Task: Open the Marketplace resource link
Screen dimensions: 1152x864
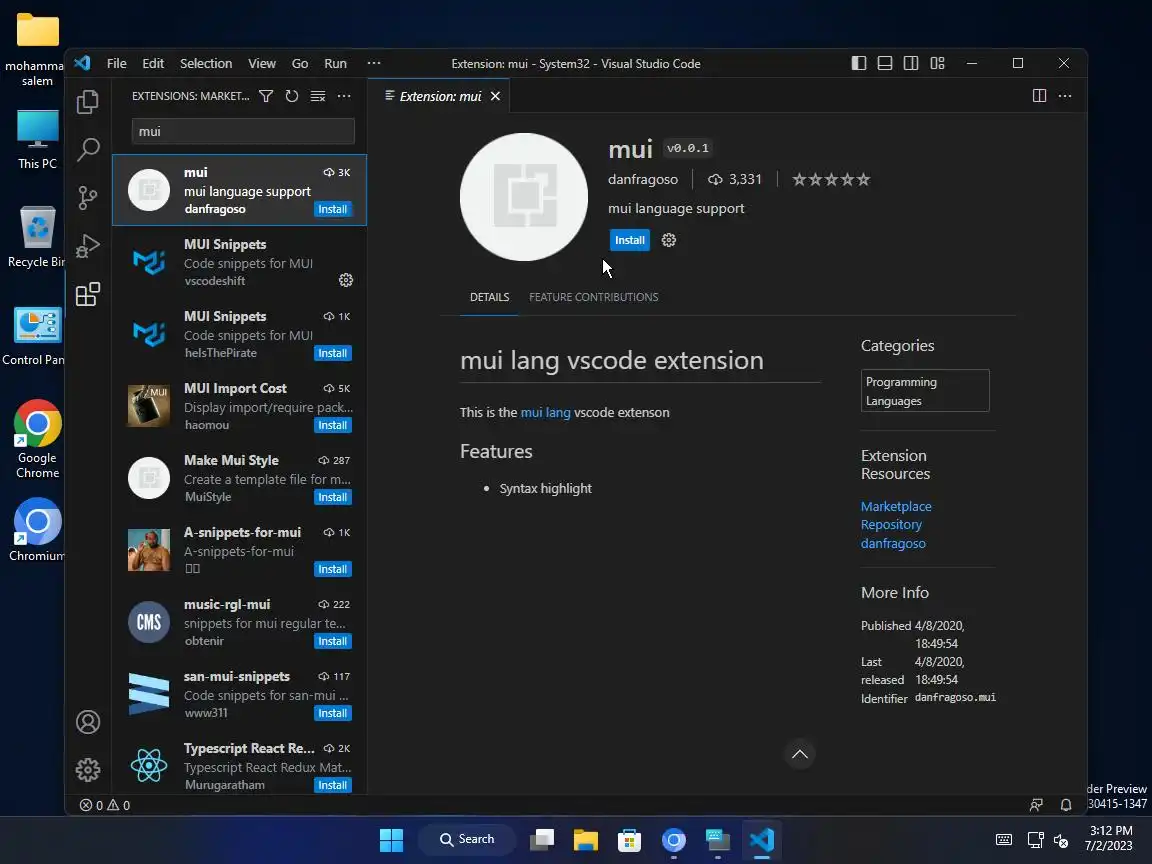Action: (896, 506)
